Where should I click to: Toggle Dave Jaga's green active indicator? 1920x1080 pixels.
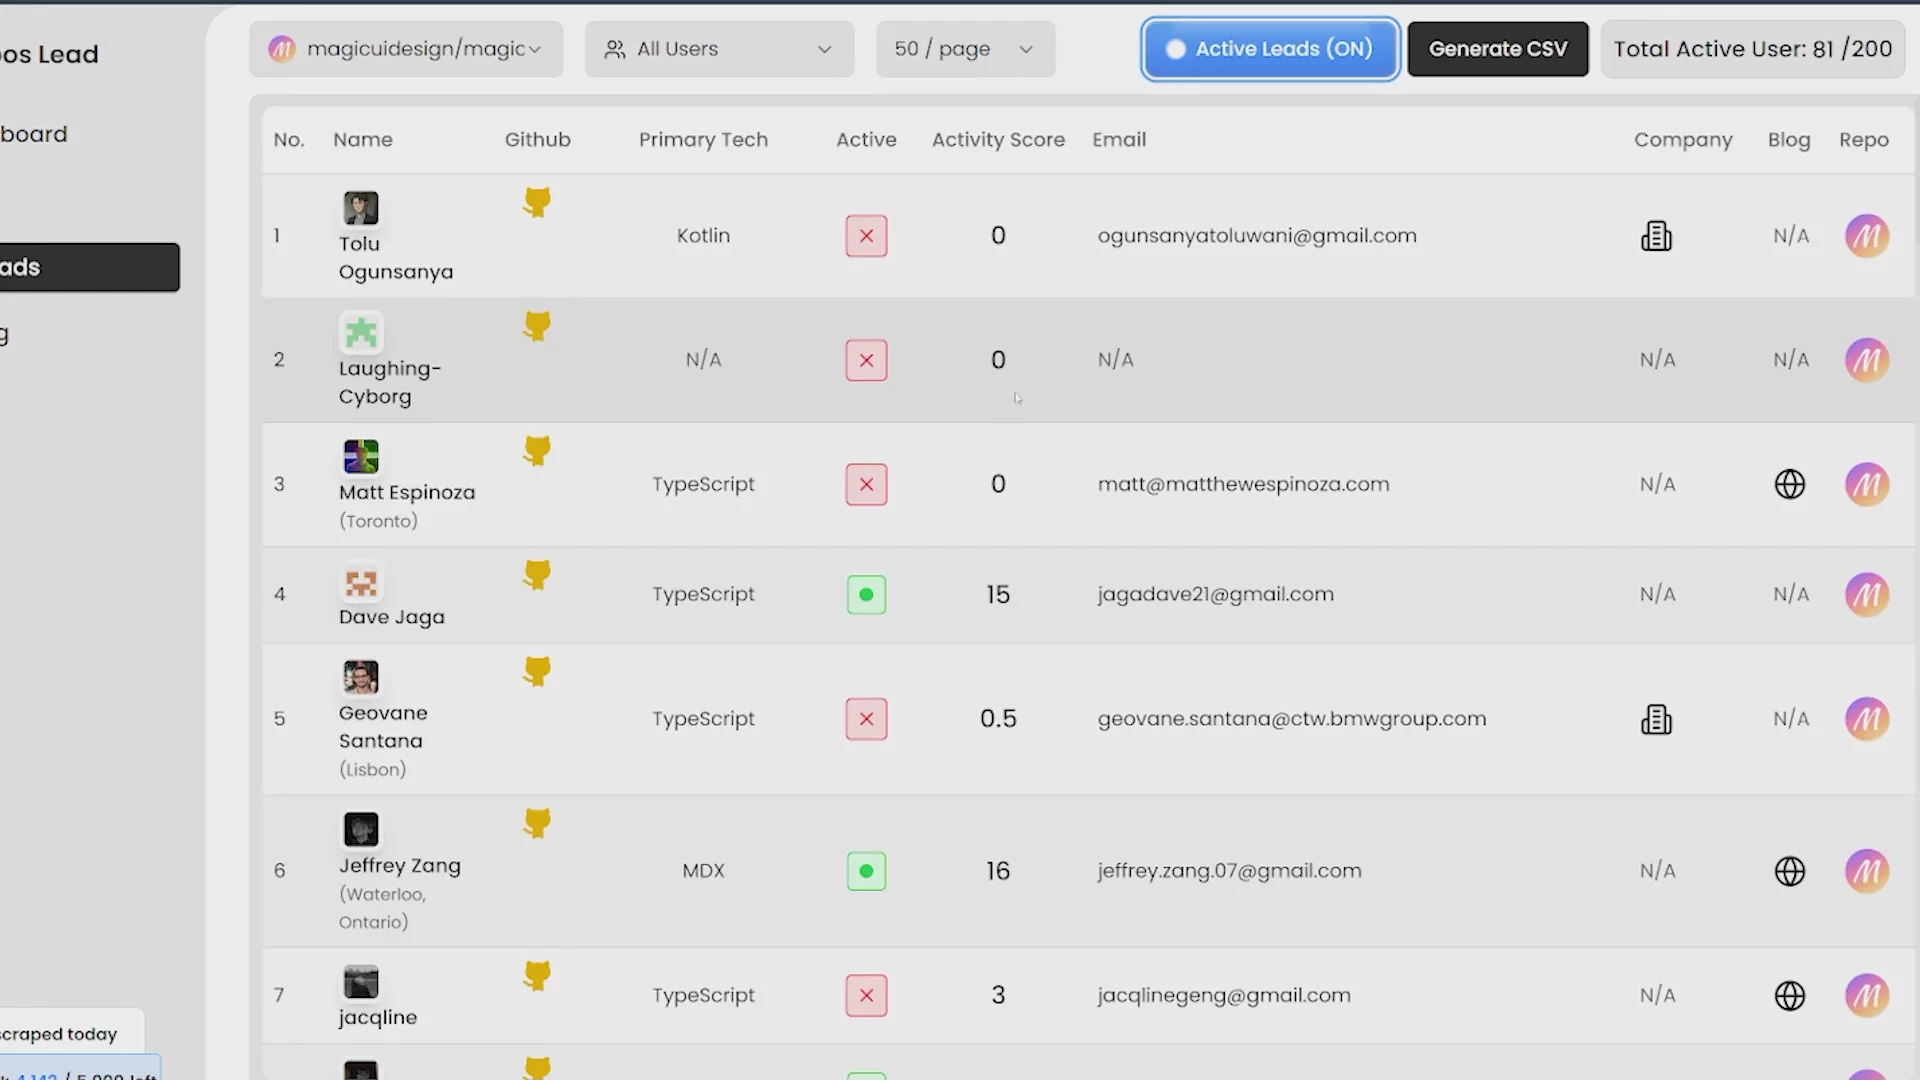pos(866,594)
